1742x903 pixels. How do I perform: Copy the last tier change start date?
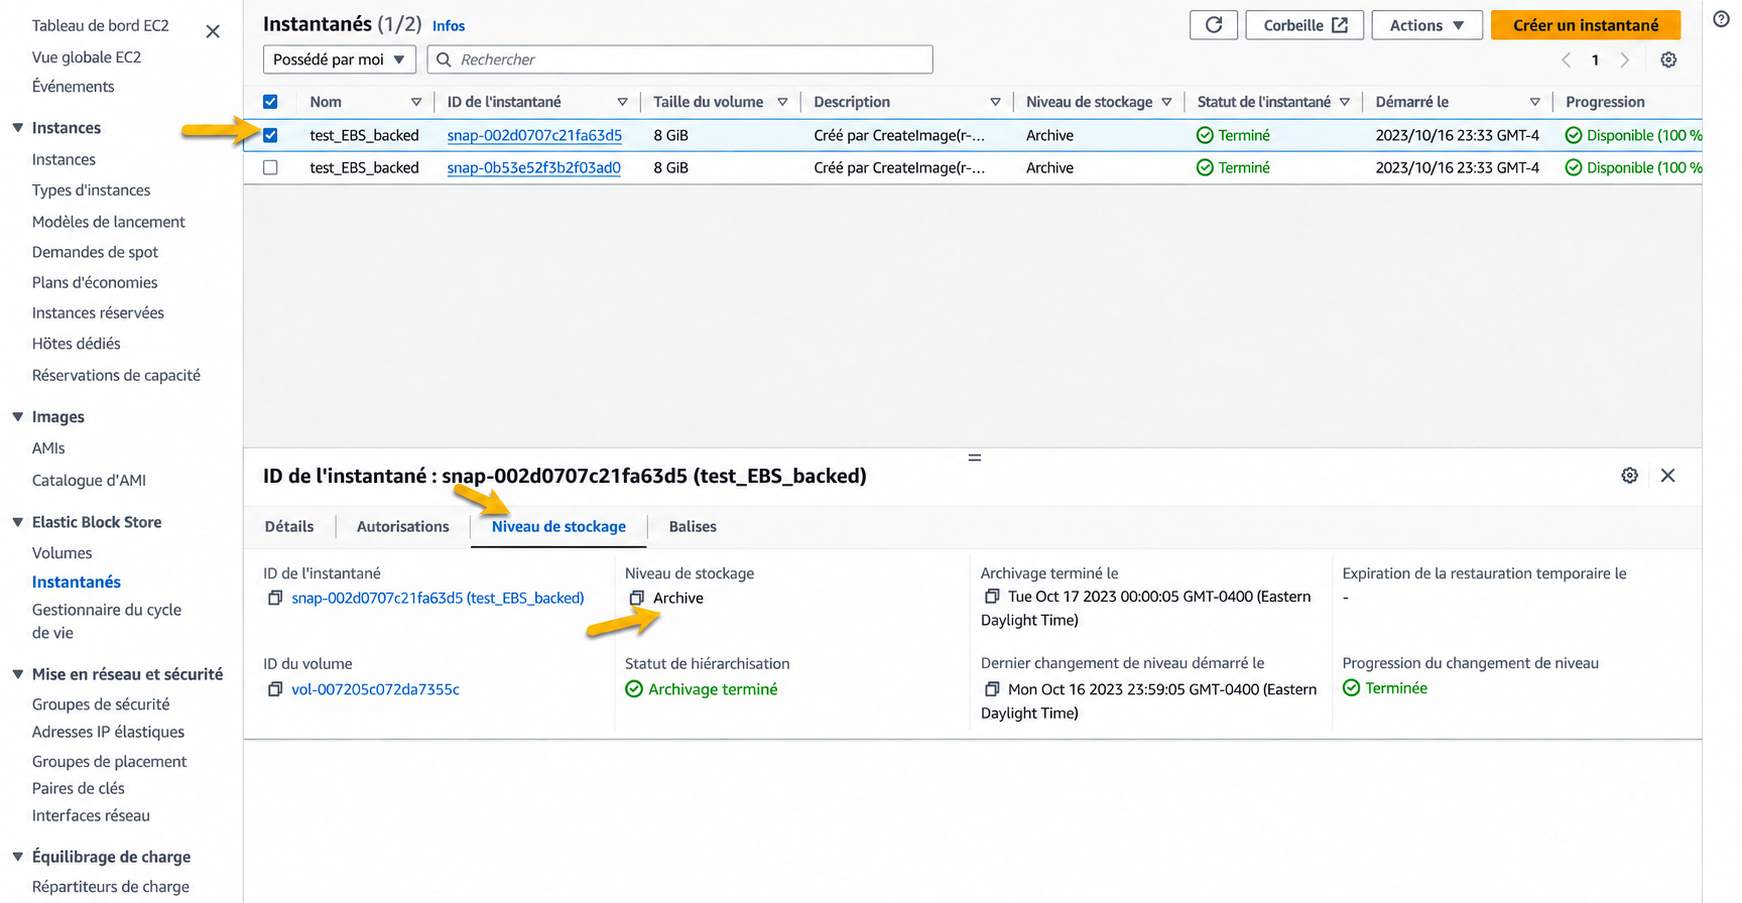[x=991, y=689]
